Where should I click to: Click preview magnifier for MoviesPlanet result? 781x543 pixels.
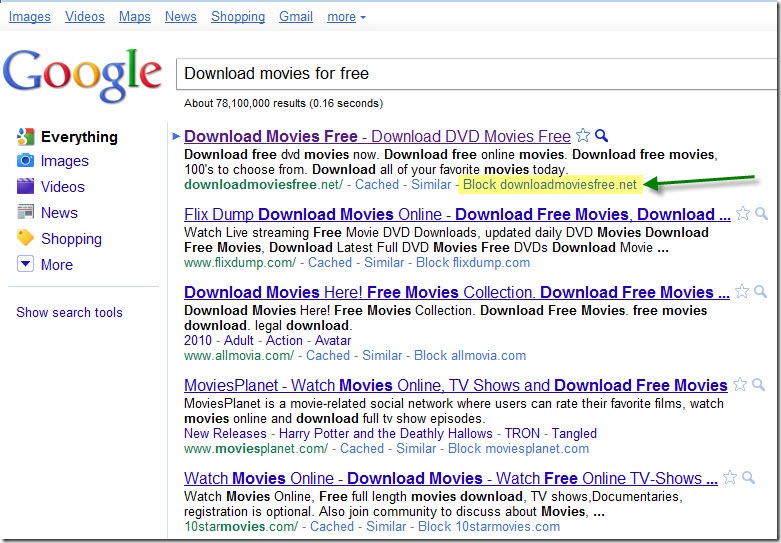(x=759, y=385)
